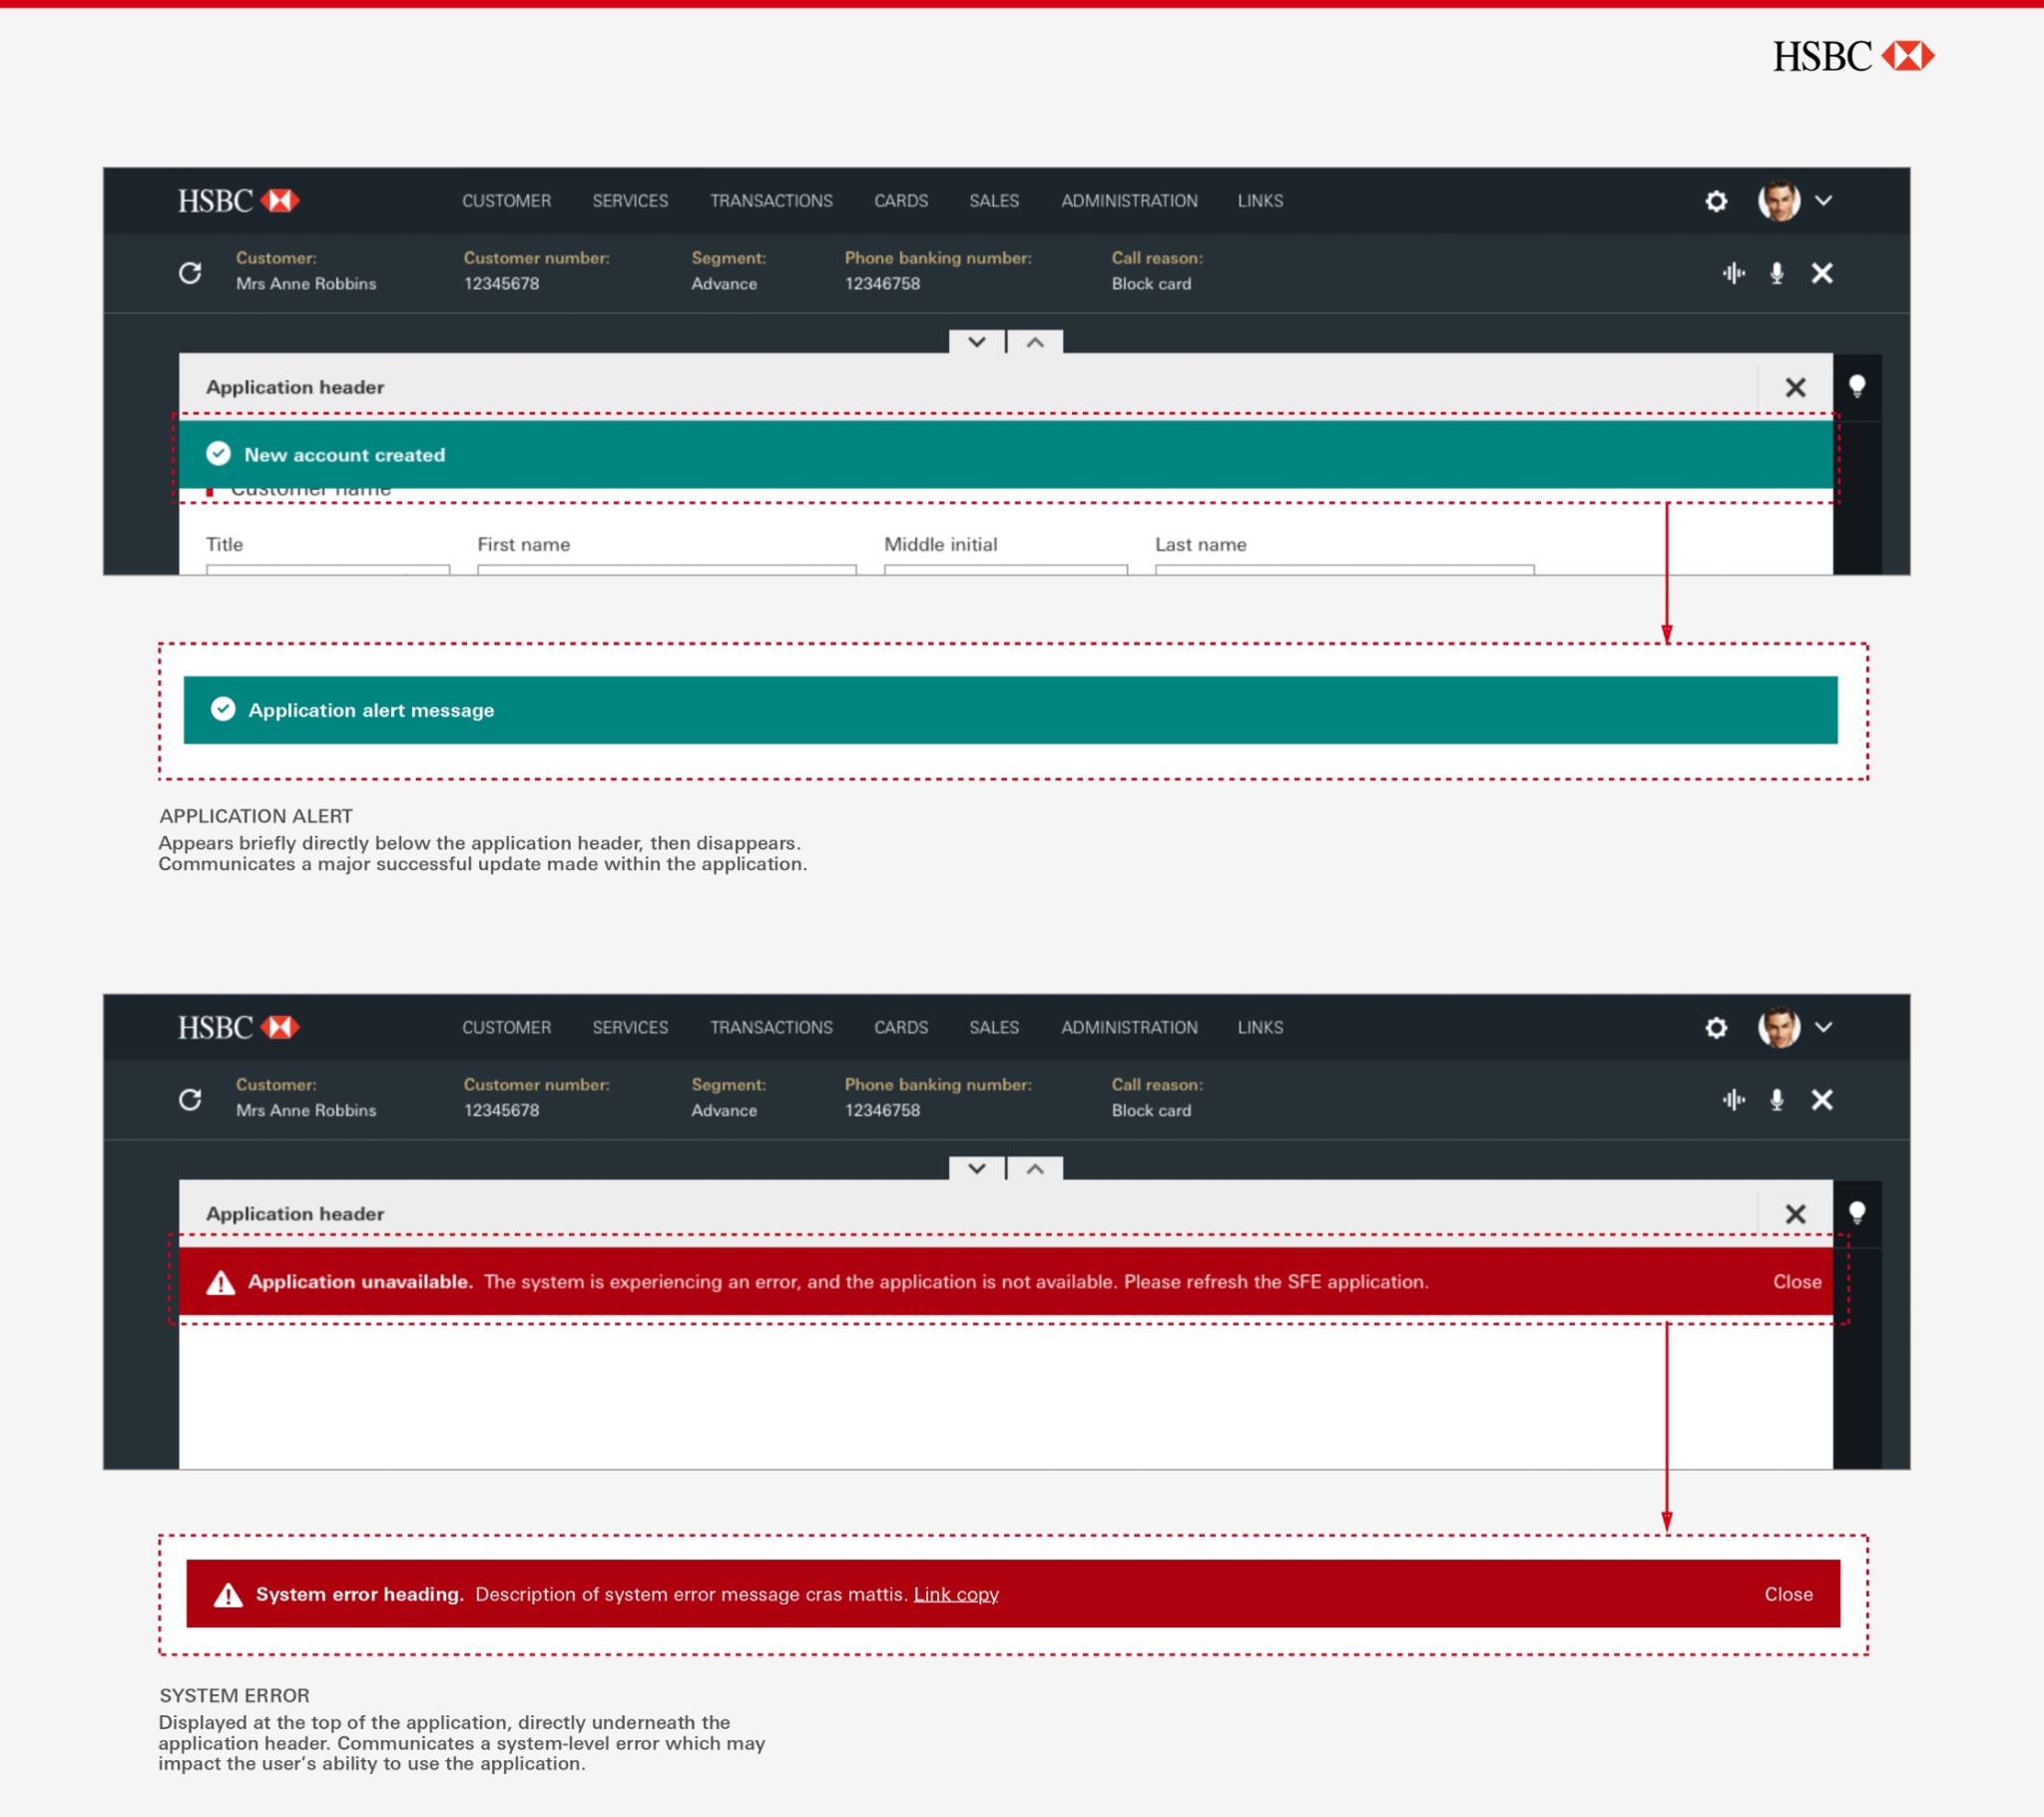Screen dimensions: 2044x1817
Task: Click the microphone icon in the call bar
Action: (1777, 272)
